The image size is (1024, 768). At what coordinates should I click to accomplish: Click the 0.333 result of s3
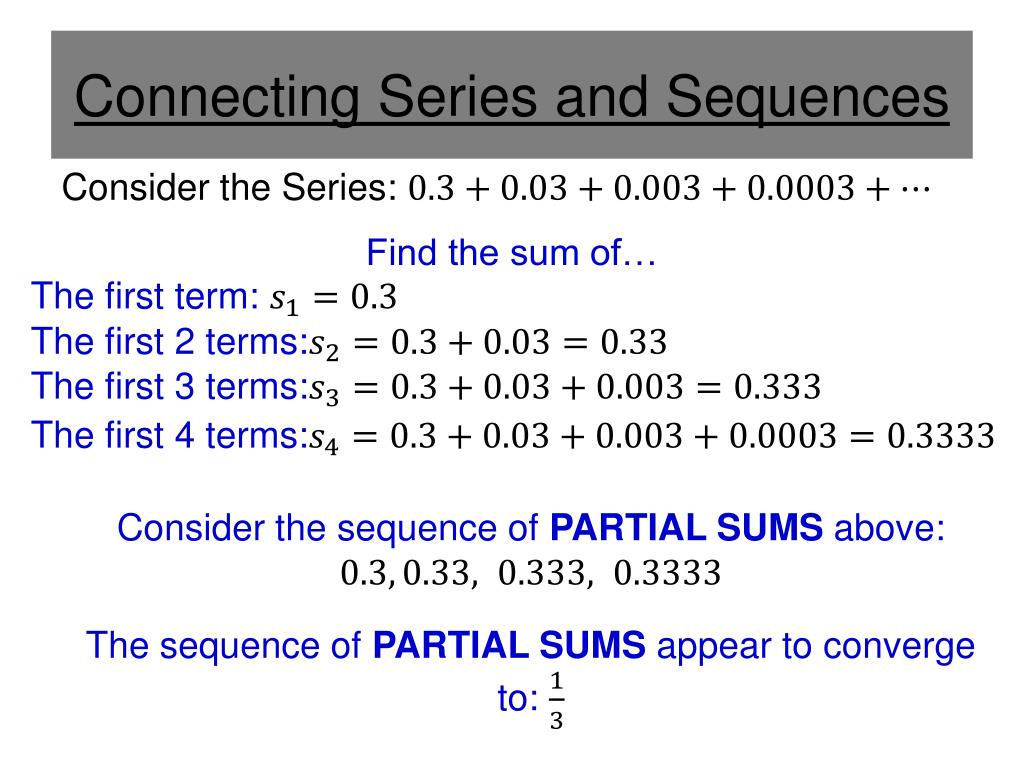click(x=777, y=387)
